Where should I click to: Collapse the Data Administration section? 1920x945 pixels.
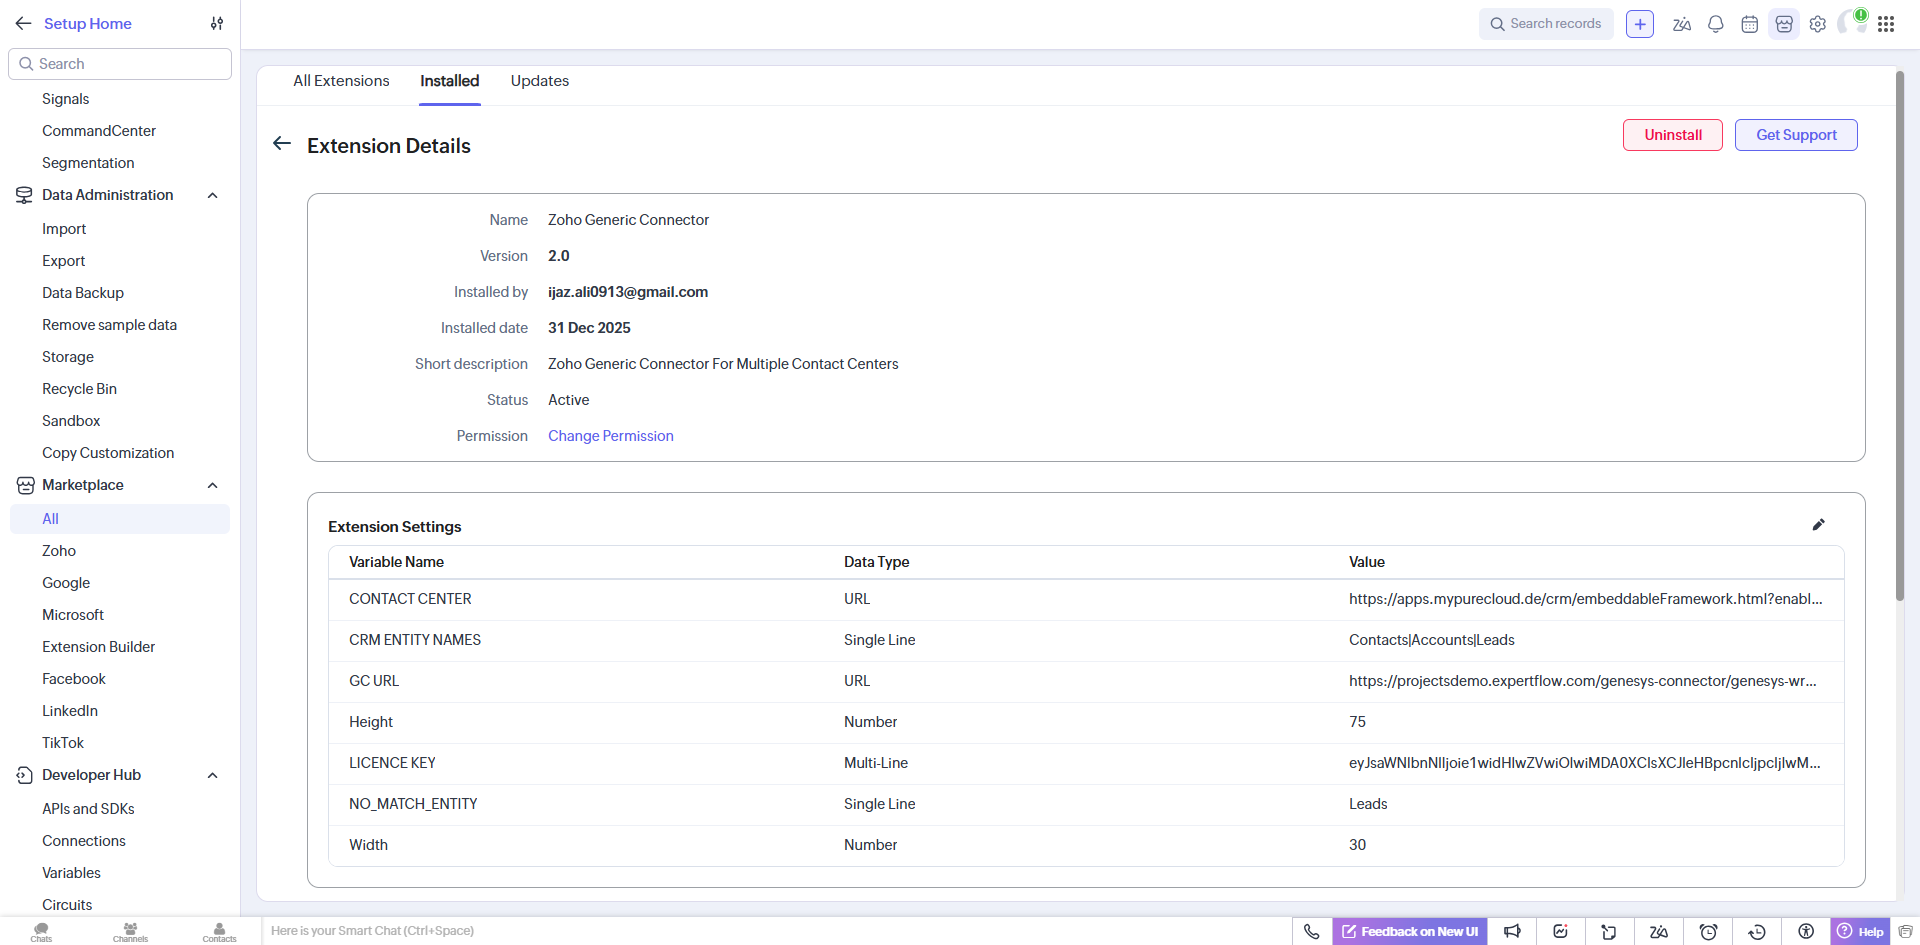pyautogui.click(x=212, y=195)
